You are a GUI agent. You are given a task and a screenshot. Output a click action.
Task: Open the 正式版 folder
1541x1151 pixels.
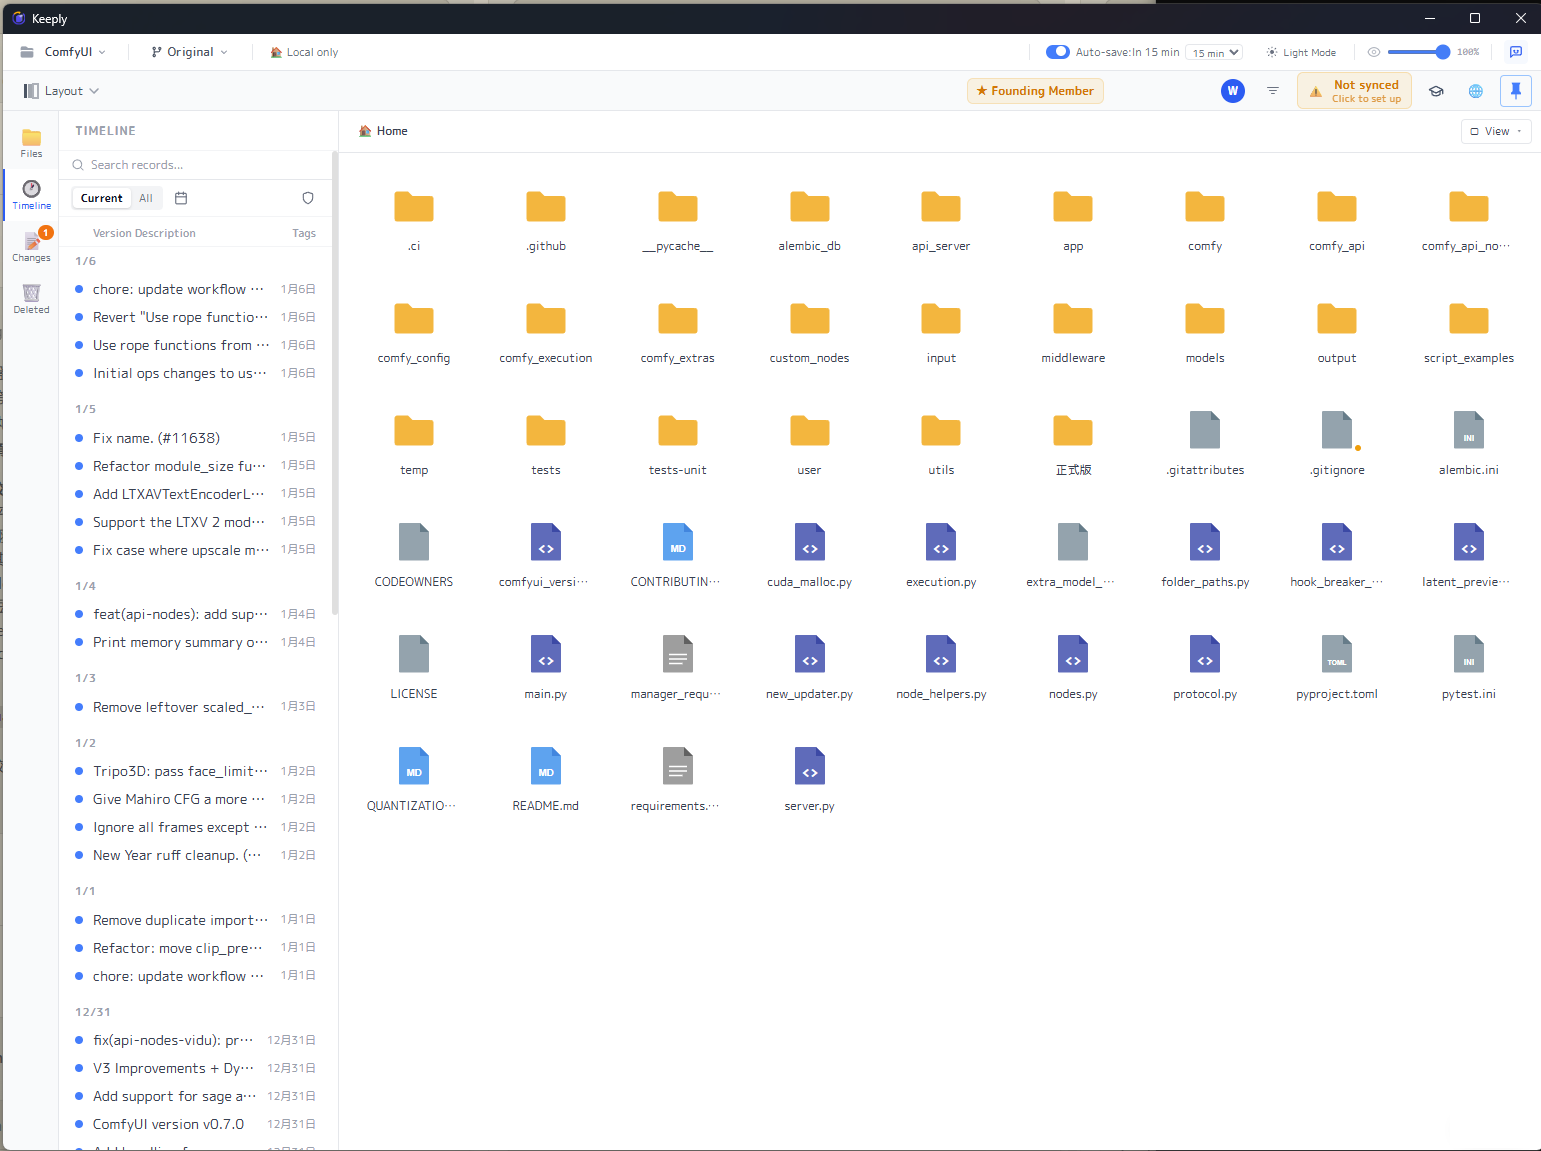[1073, 446]
